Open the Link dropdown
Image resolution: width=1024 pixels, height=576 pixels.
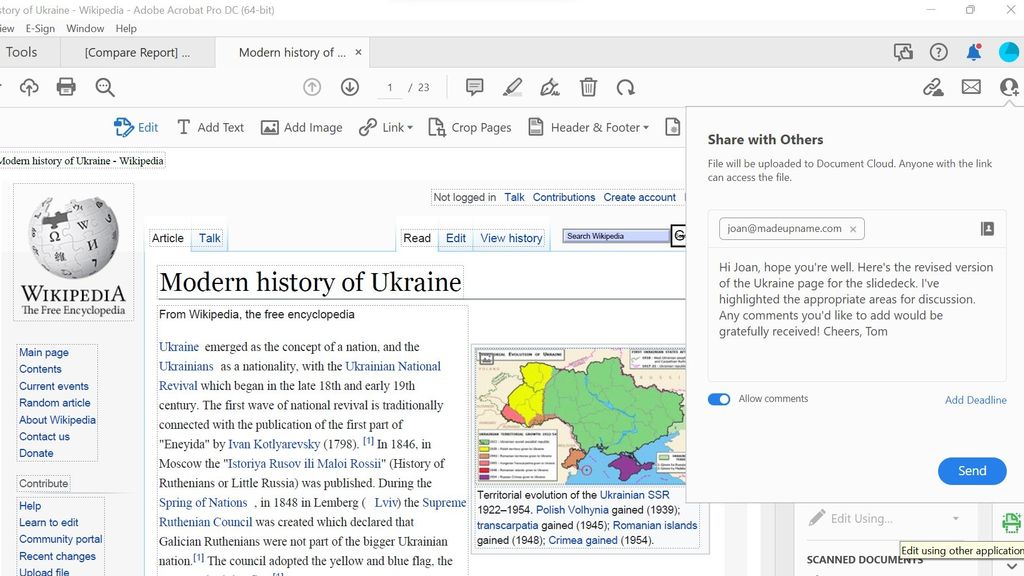pyautogui.click(x=386, y=127)
